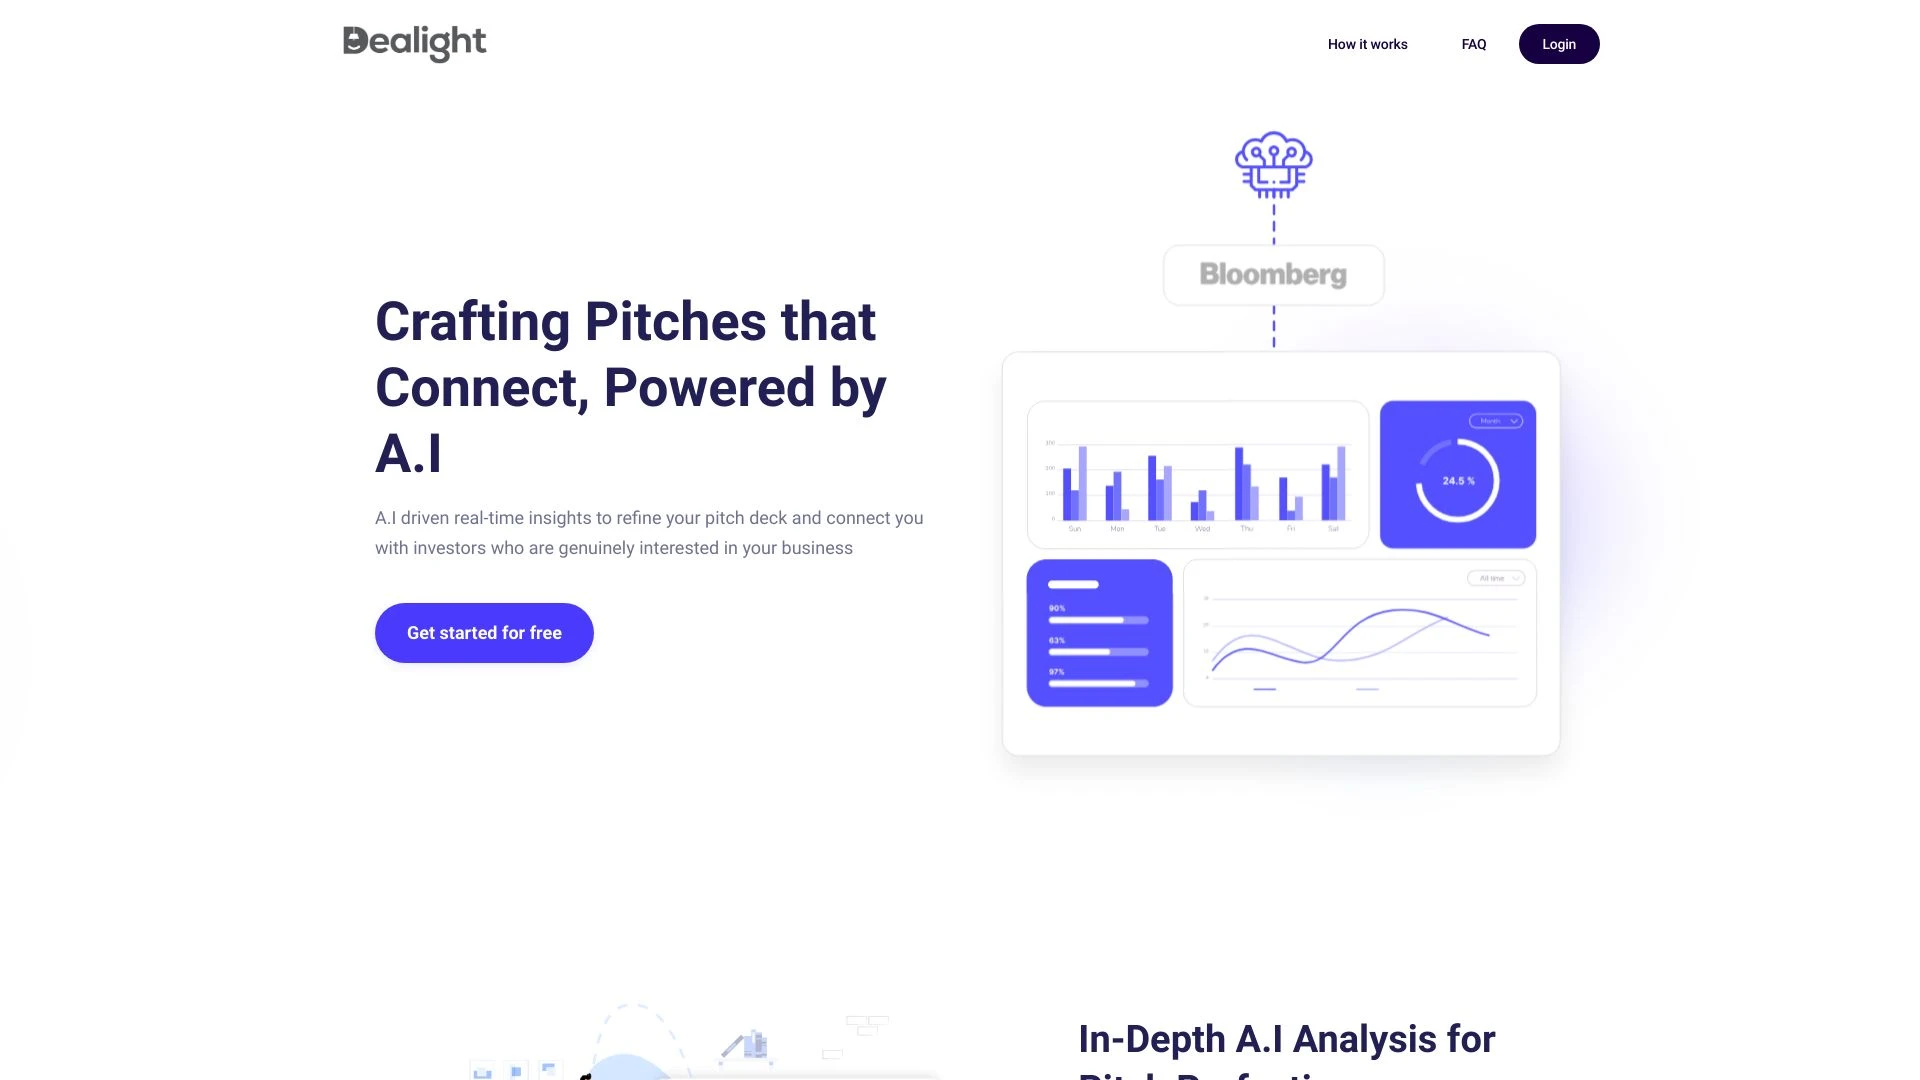
Task: Click the donut chart icon showing 24.5%
Action: [1456, 480]
